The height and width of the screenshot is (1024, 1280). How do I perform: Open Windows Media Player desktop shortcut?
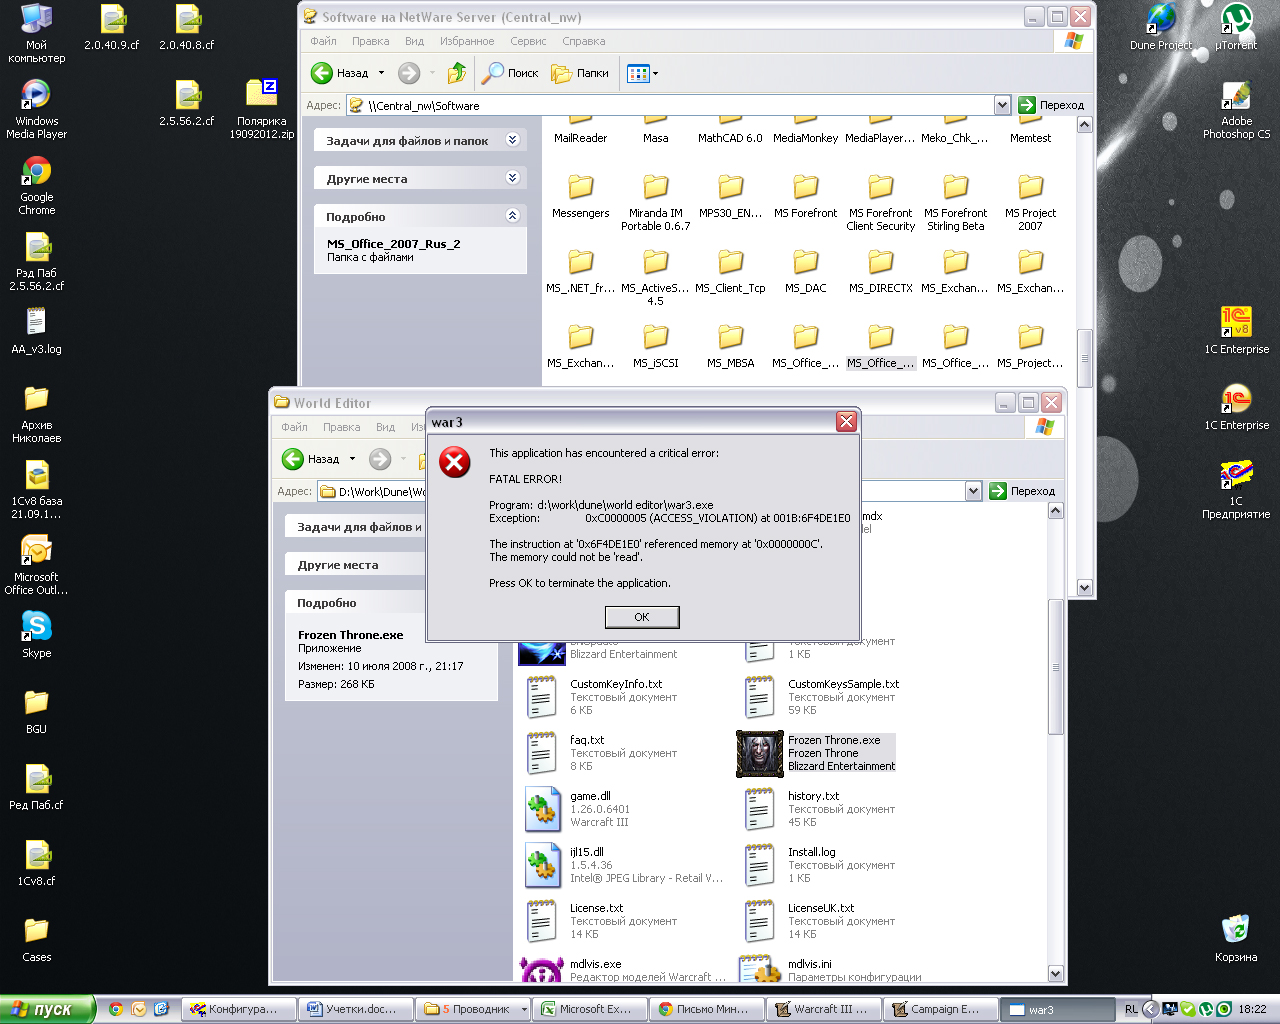click(37, 109)
